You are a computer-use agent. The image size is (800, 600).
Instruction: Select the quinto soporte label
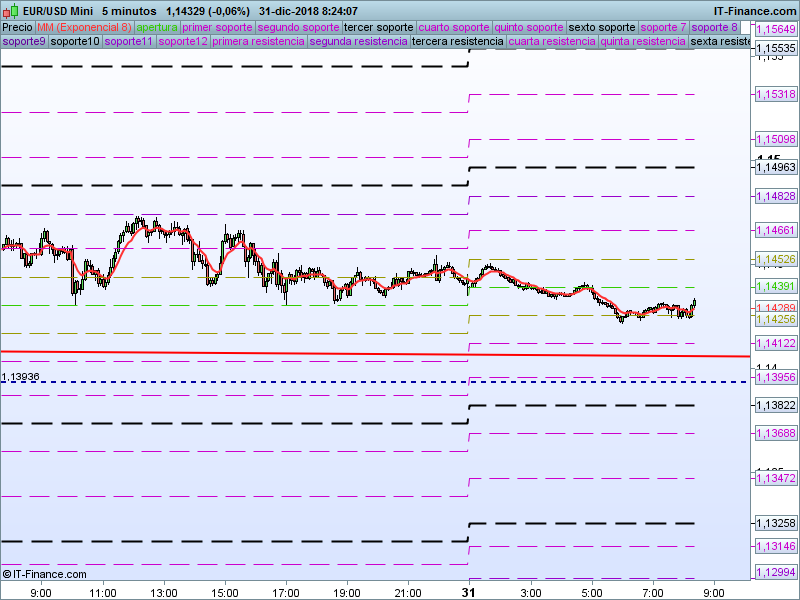coord(529,27)
